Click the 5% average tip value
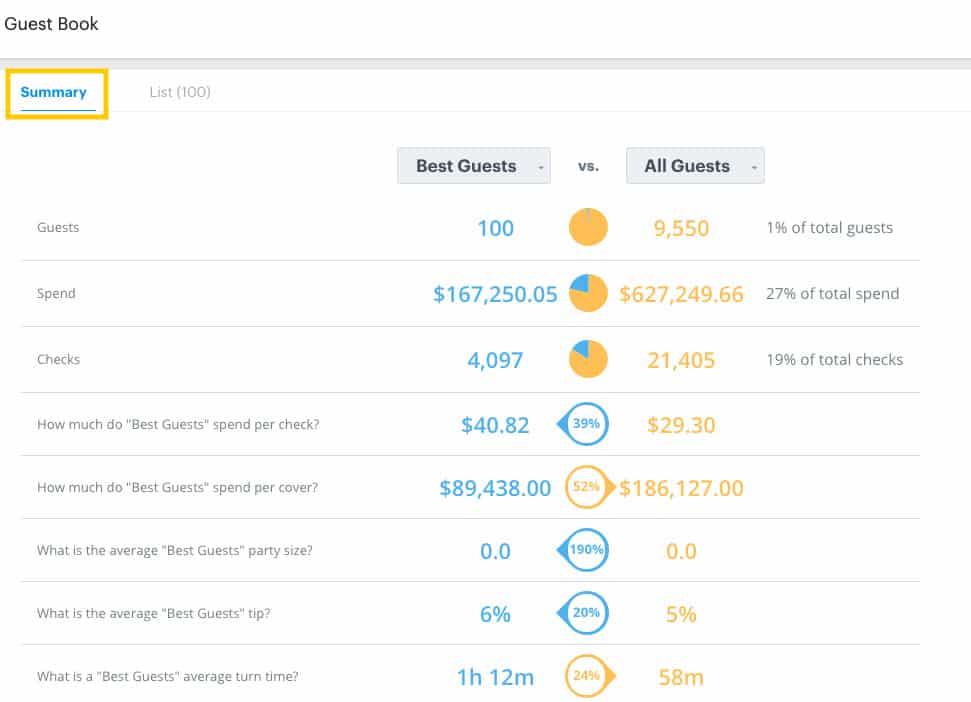Viewport: 971px width, 702px height. [681, 615]
